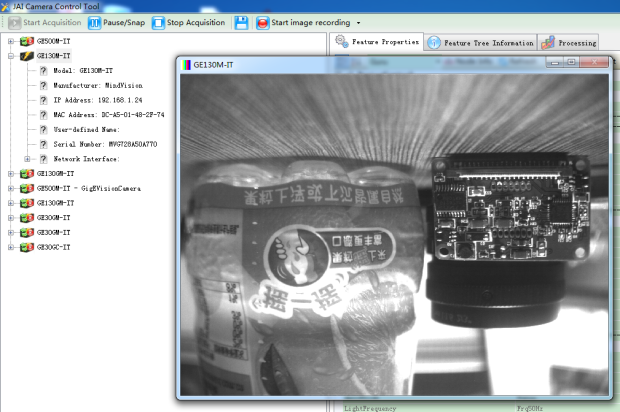620x412 pixels.
Task: Click the question-mark icon beside User-defined Name
Action: (x=43, y=129)
